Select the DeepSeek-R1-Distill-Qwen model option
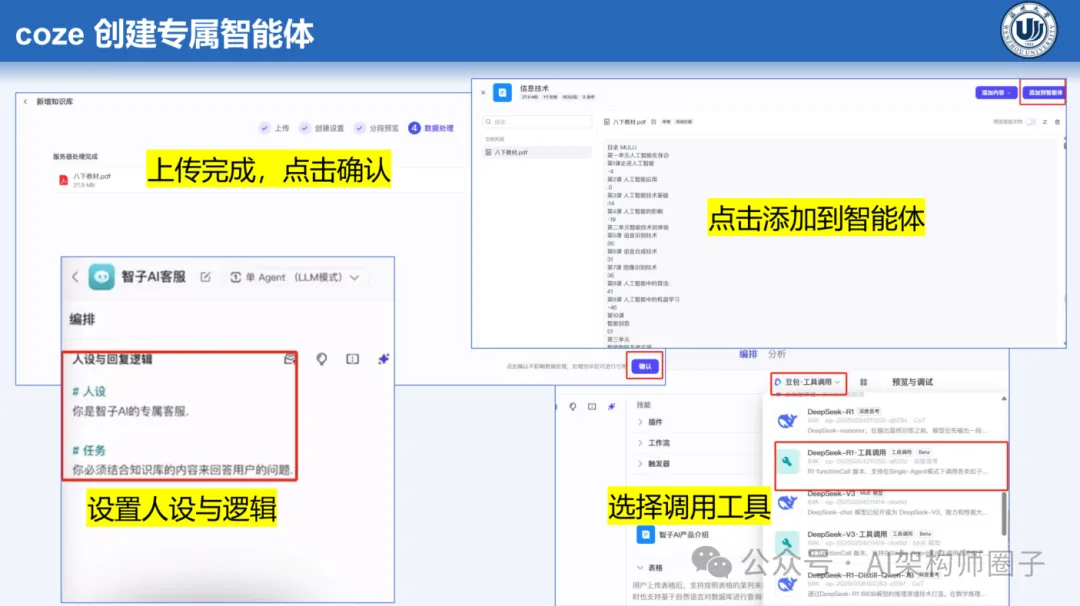 [889, 584]
